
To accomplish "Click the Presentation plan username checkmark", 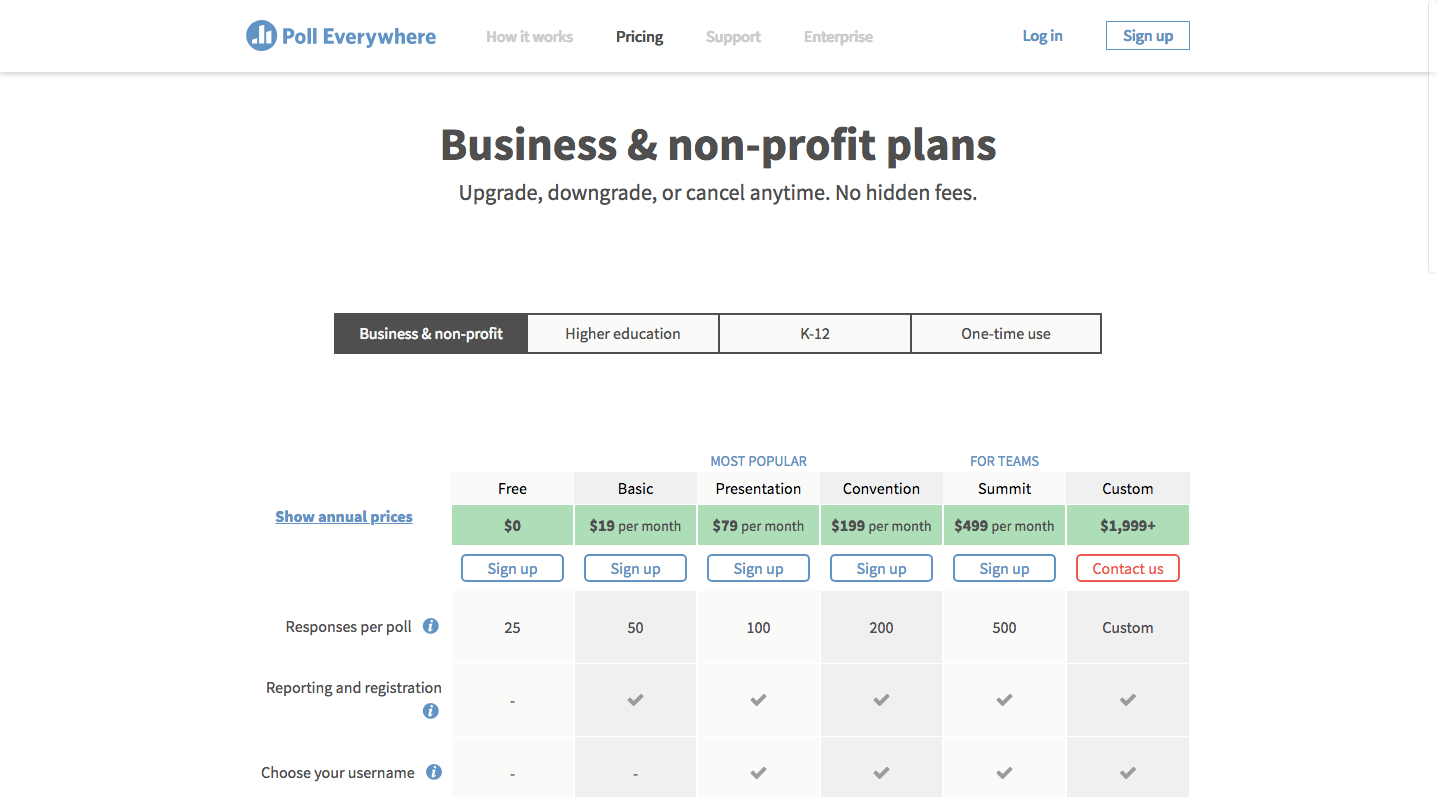I will (x=758, y=771).
